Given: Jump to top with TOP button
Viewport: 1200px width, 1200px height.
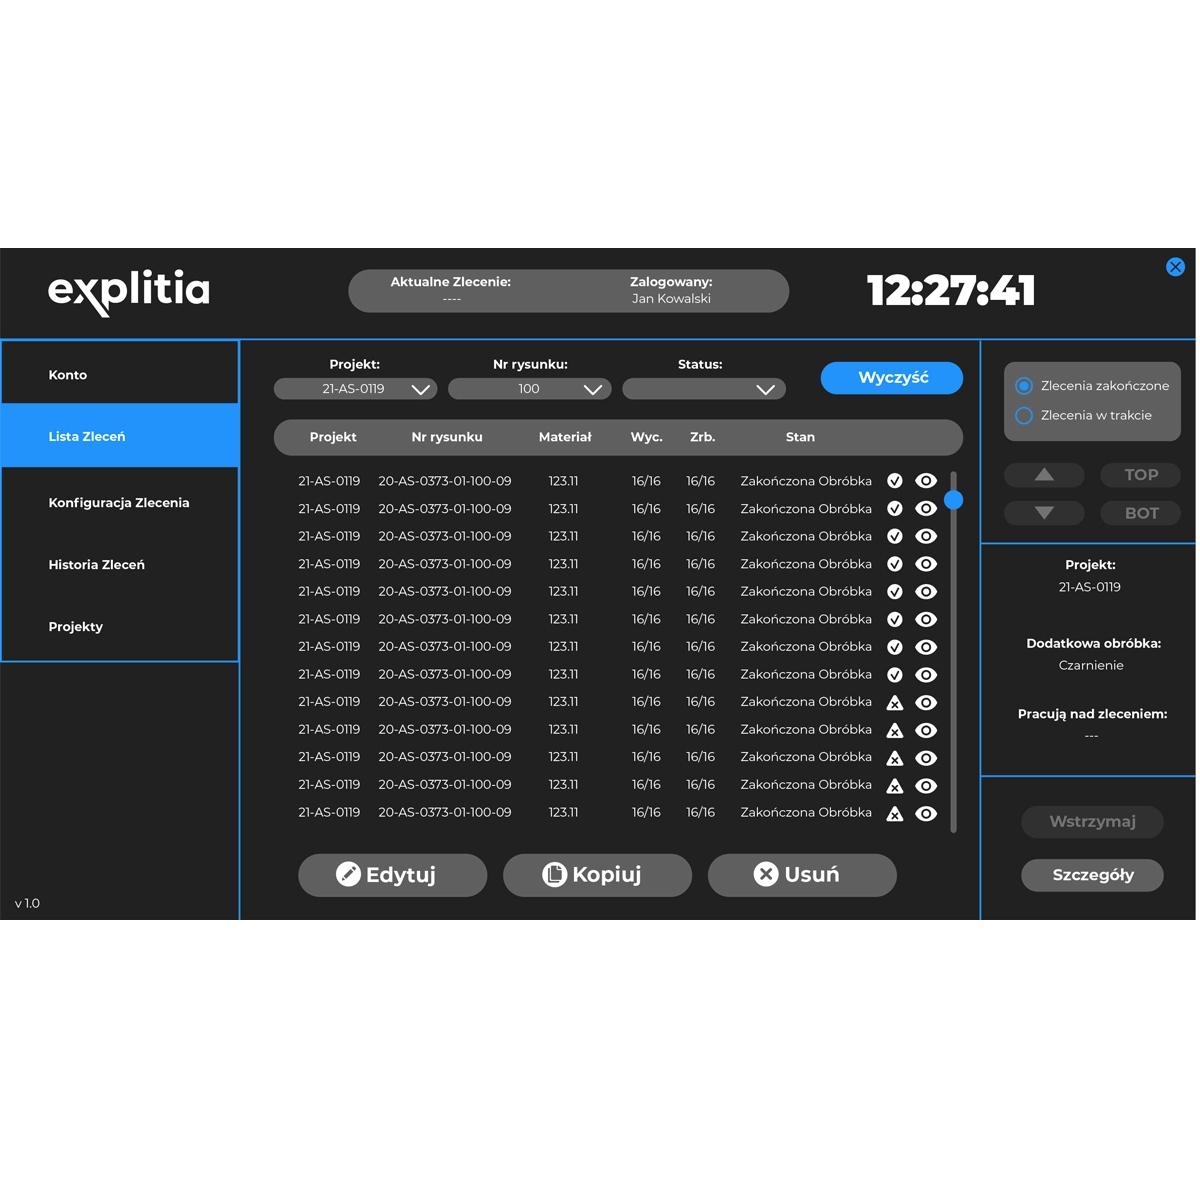Looking at the screenshot, I should pyautogui.click(x=1141, y=475).
